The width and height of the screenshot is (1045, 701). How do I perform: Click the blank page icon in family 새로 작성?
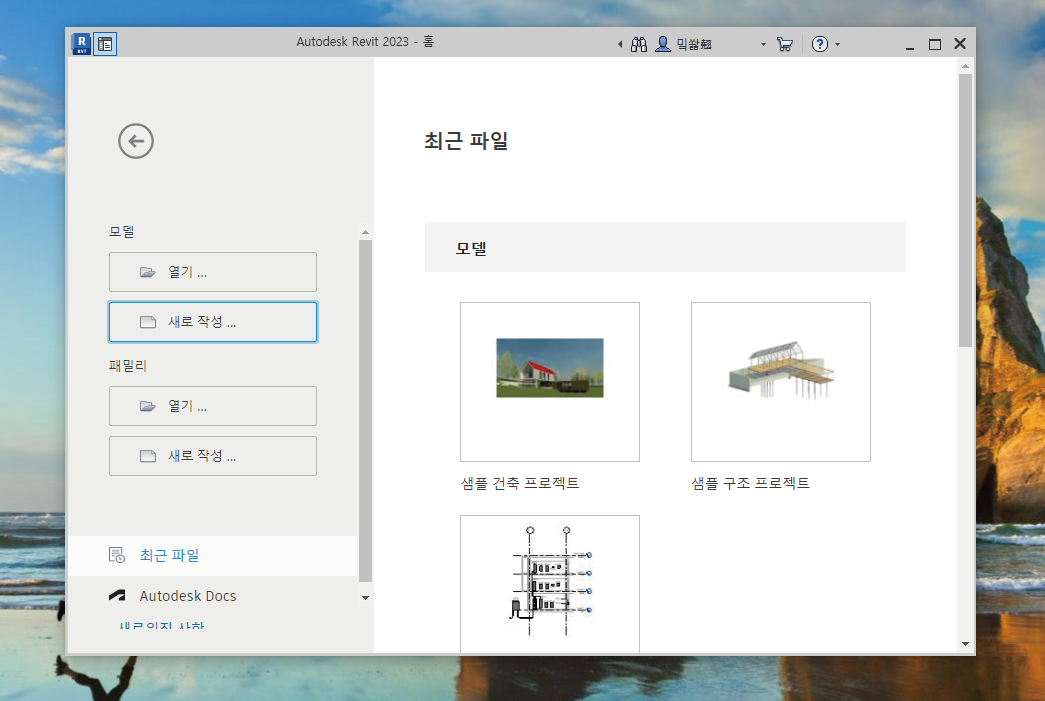148,456
